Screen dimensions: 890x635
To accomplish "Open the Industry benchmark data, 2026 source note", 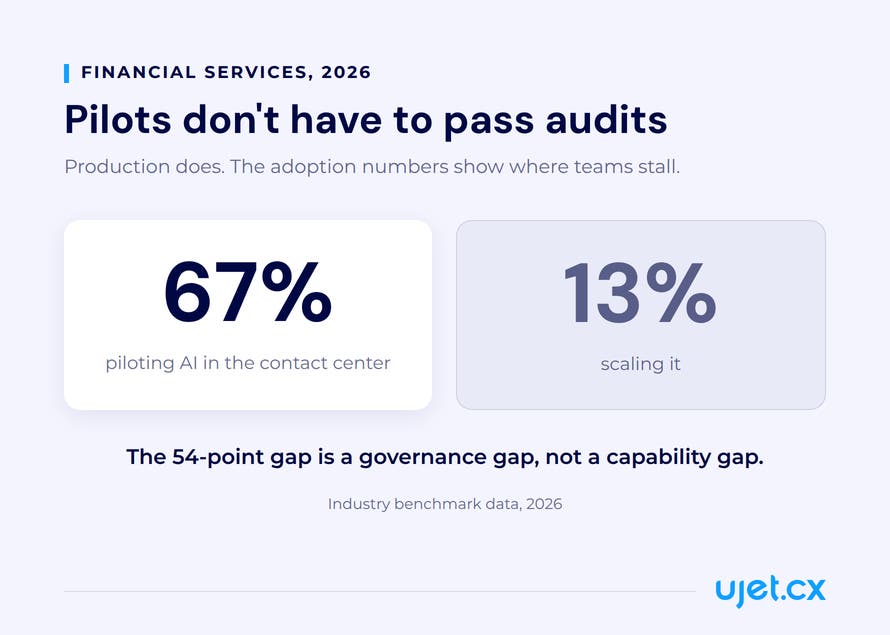I will click(445, 504).
